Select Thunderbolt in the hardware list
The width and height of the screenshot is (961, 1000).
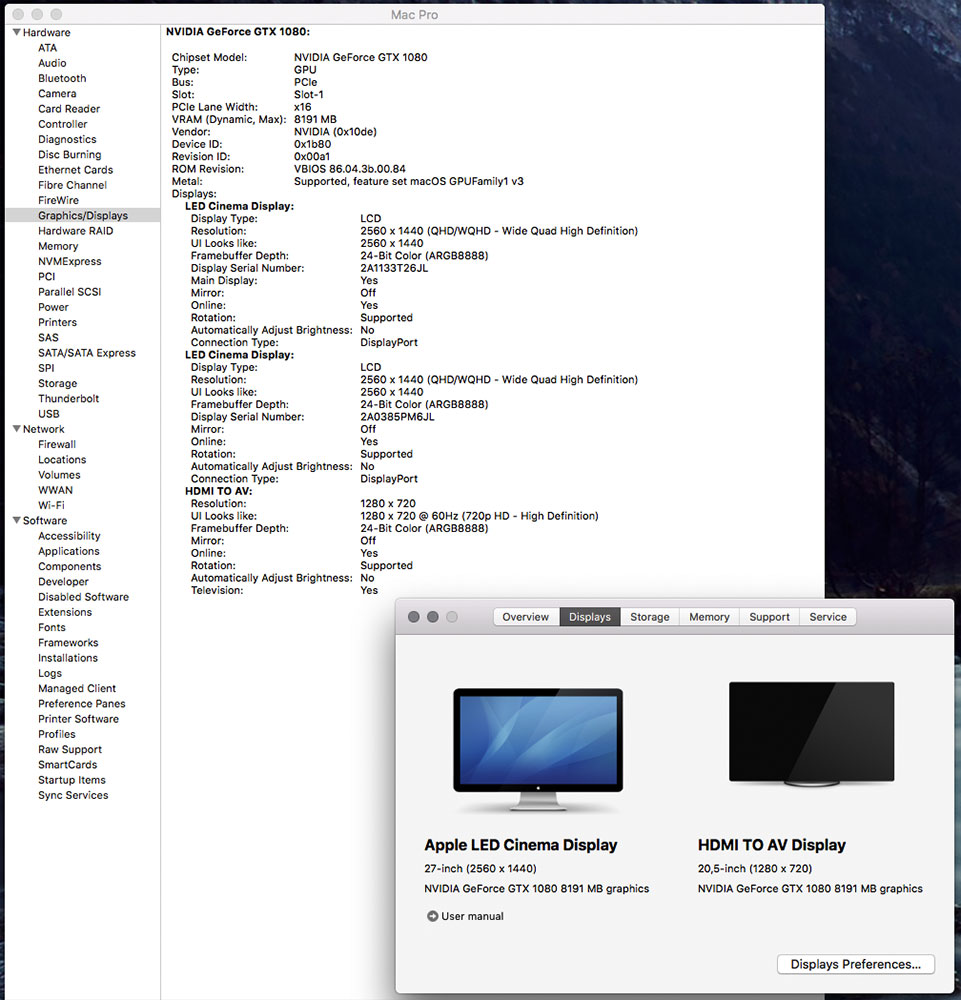pyautogui.click(x=68, y=398)
